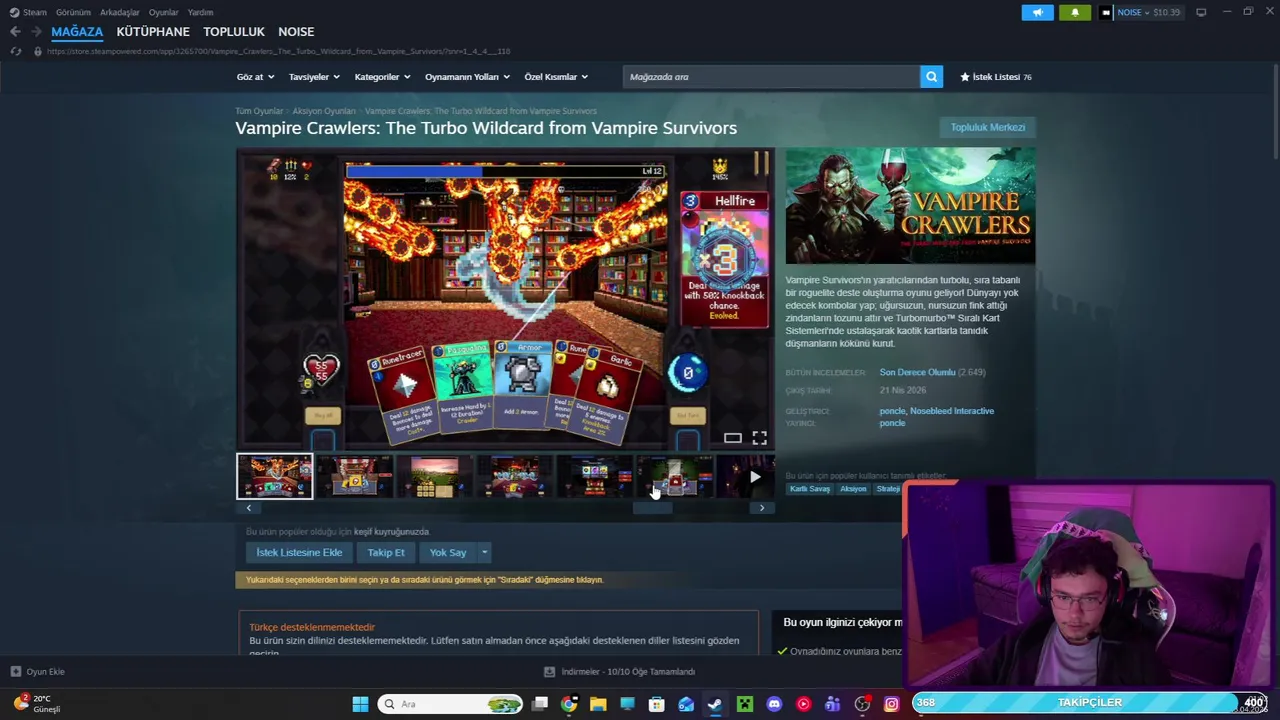Launch Google Chrome from taskbar

click(x=569, y=704)
